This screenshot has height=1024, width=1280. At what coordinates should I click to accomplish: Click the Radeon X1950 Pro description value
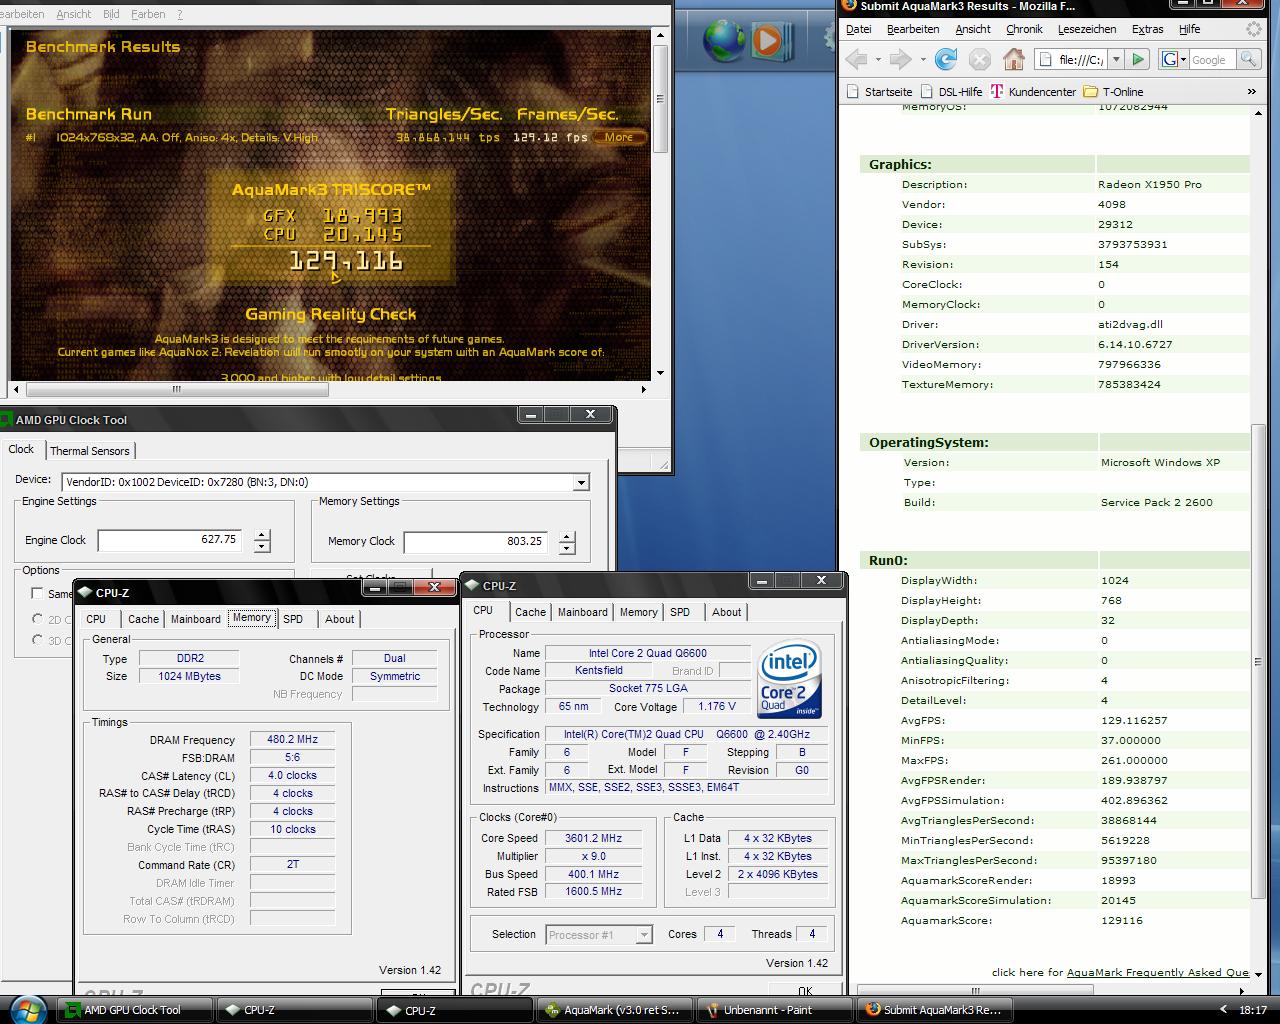1150,184
